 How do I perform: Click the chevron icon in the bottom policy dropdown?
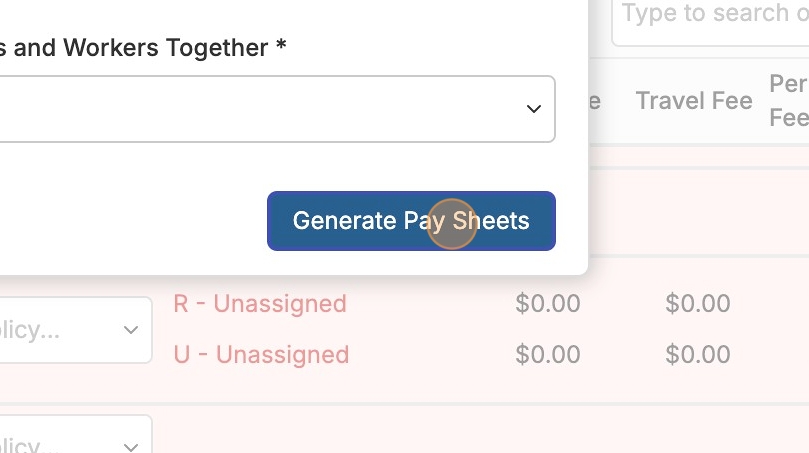pos(131,446)
